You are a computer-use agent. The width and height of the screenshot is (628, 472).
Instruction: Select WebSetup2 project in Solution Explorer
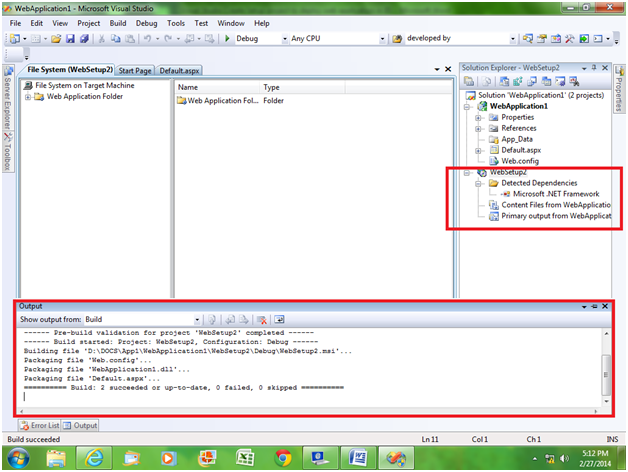click(x=508, y=172)
